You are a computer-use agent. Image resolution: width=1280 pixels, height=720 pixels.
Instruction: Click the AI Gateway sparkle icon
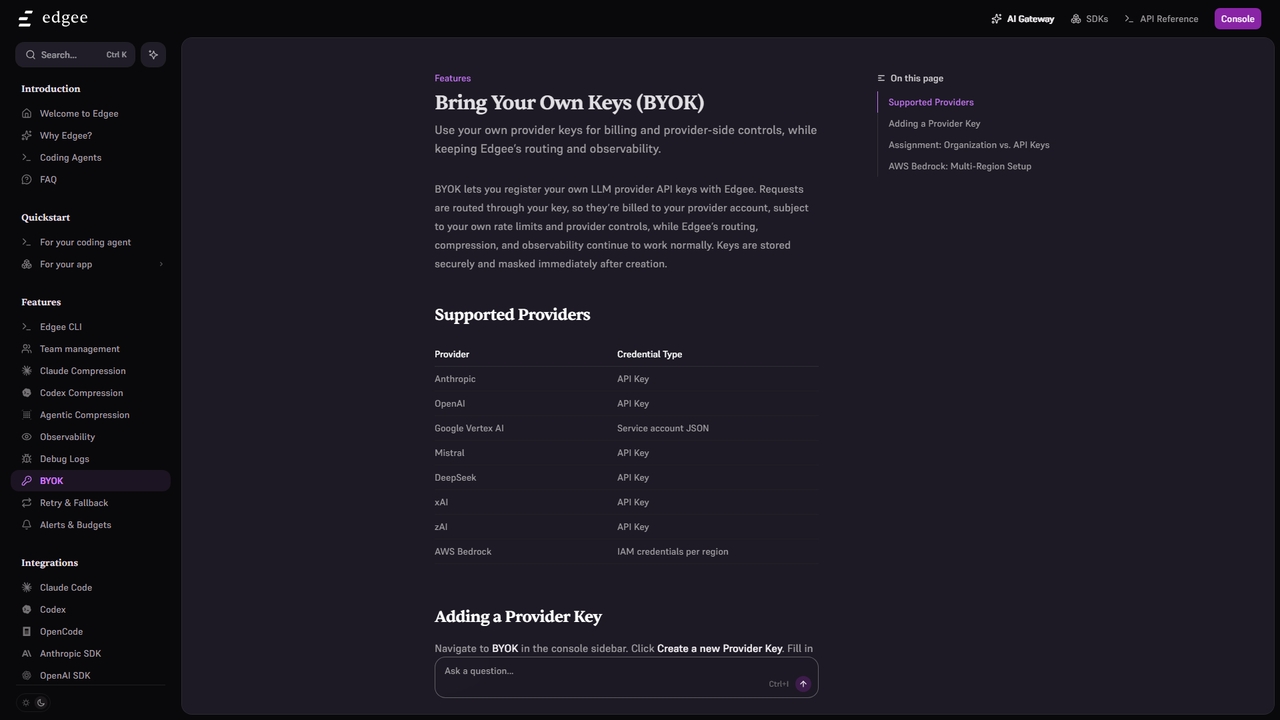click(997, 19)
